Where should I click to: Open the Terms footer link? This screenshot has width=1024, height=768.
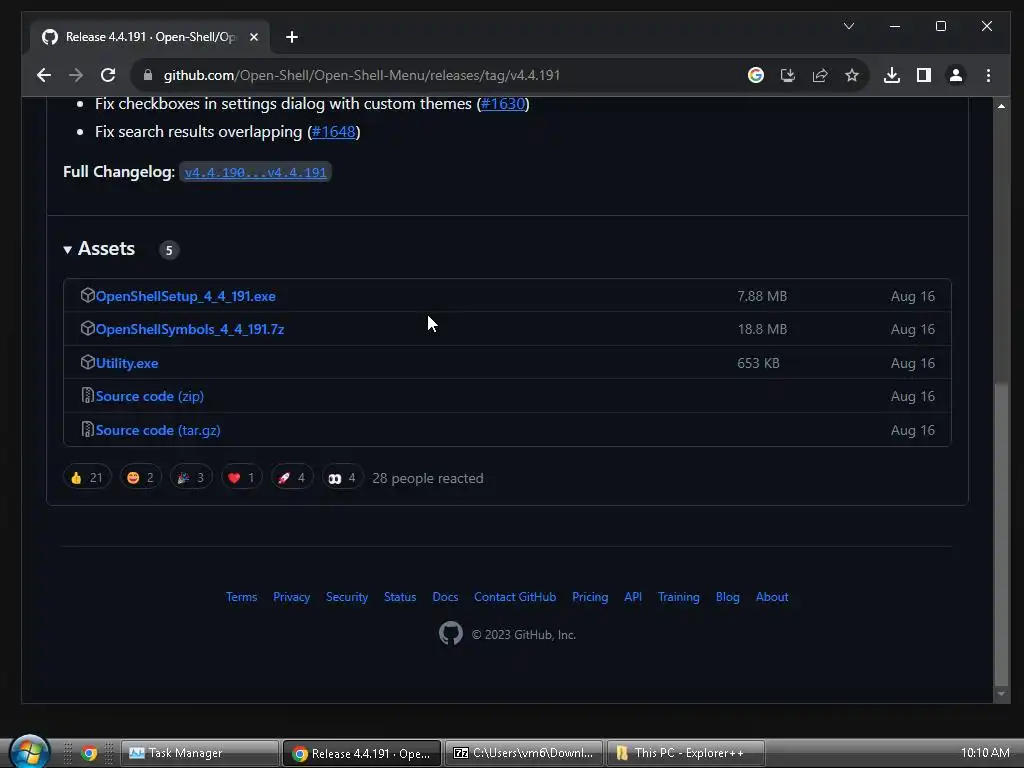[x=242, y=597]
